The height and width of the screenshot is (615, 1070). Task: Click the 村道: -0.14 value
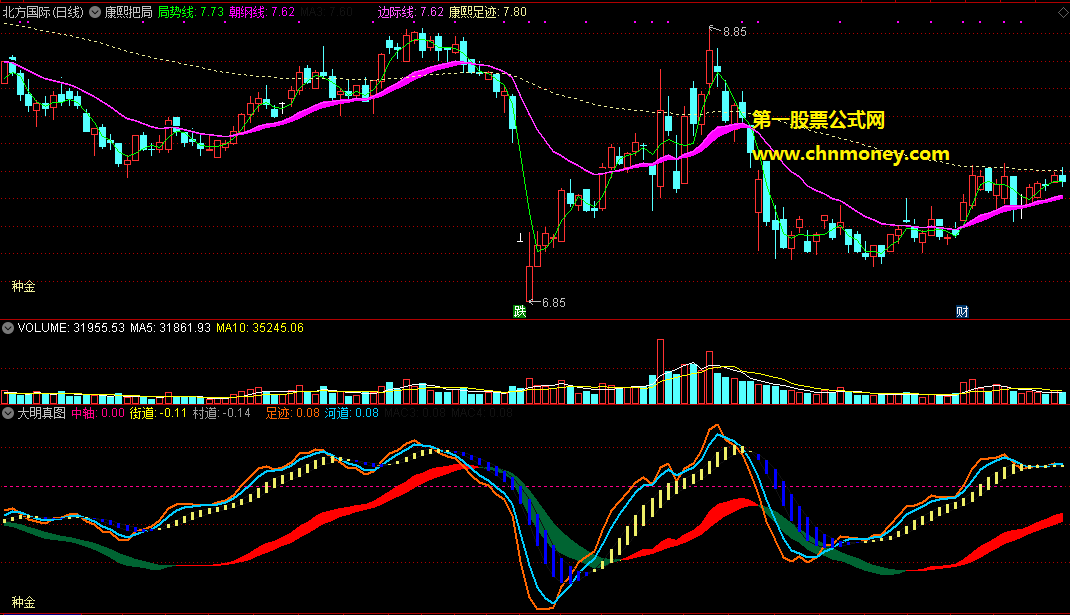(222, 413)
